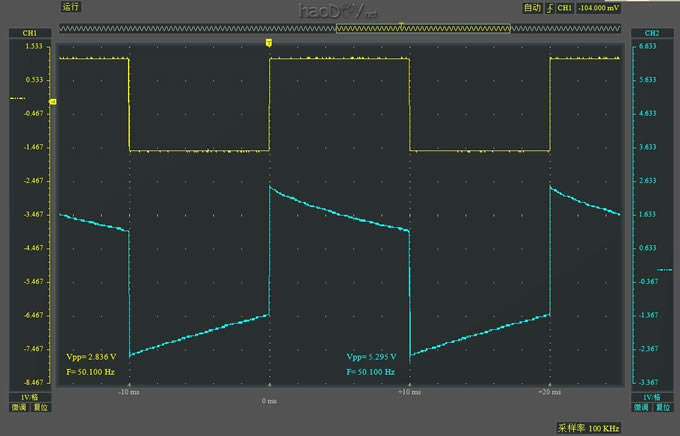This screenshot has height=436, width=680.
Task: Click the cyan CH2 zero-level indicator on right scale
Action: click(x=663, y=270)
